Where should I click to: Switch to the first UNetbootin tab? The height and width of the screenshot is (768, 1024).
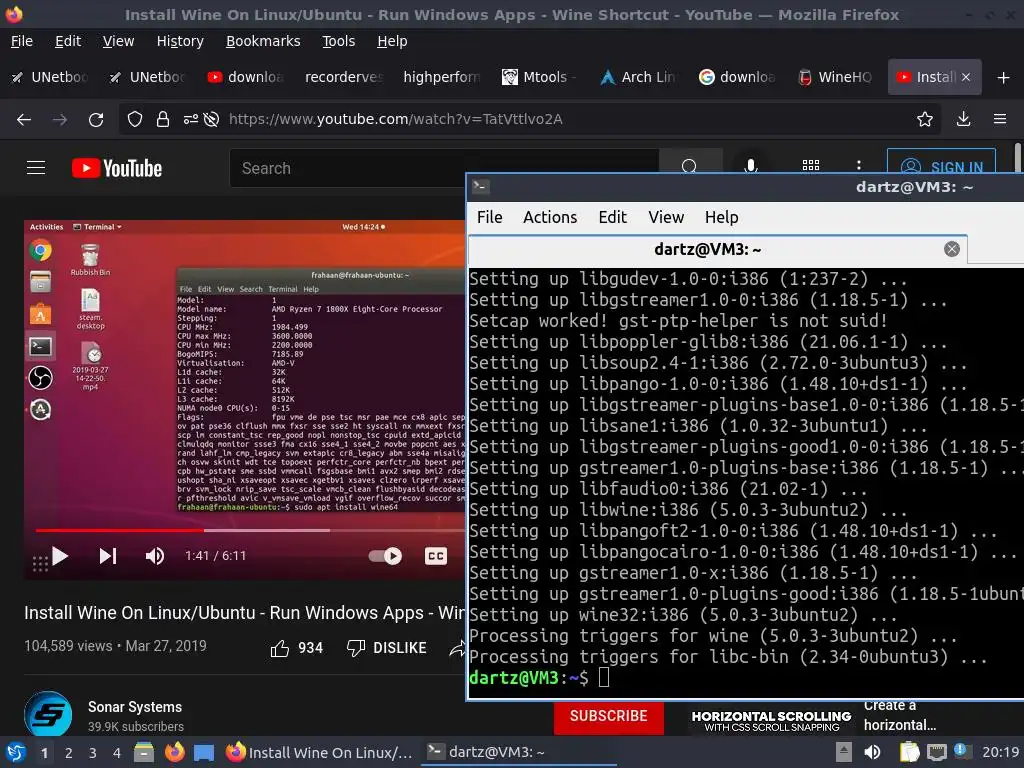(50, 77)
